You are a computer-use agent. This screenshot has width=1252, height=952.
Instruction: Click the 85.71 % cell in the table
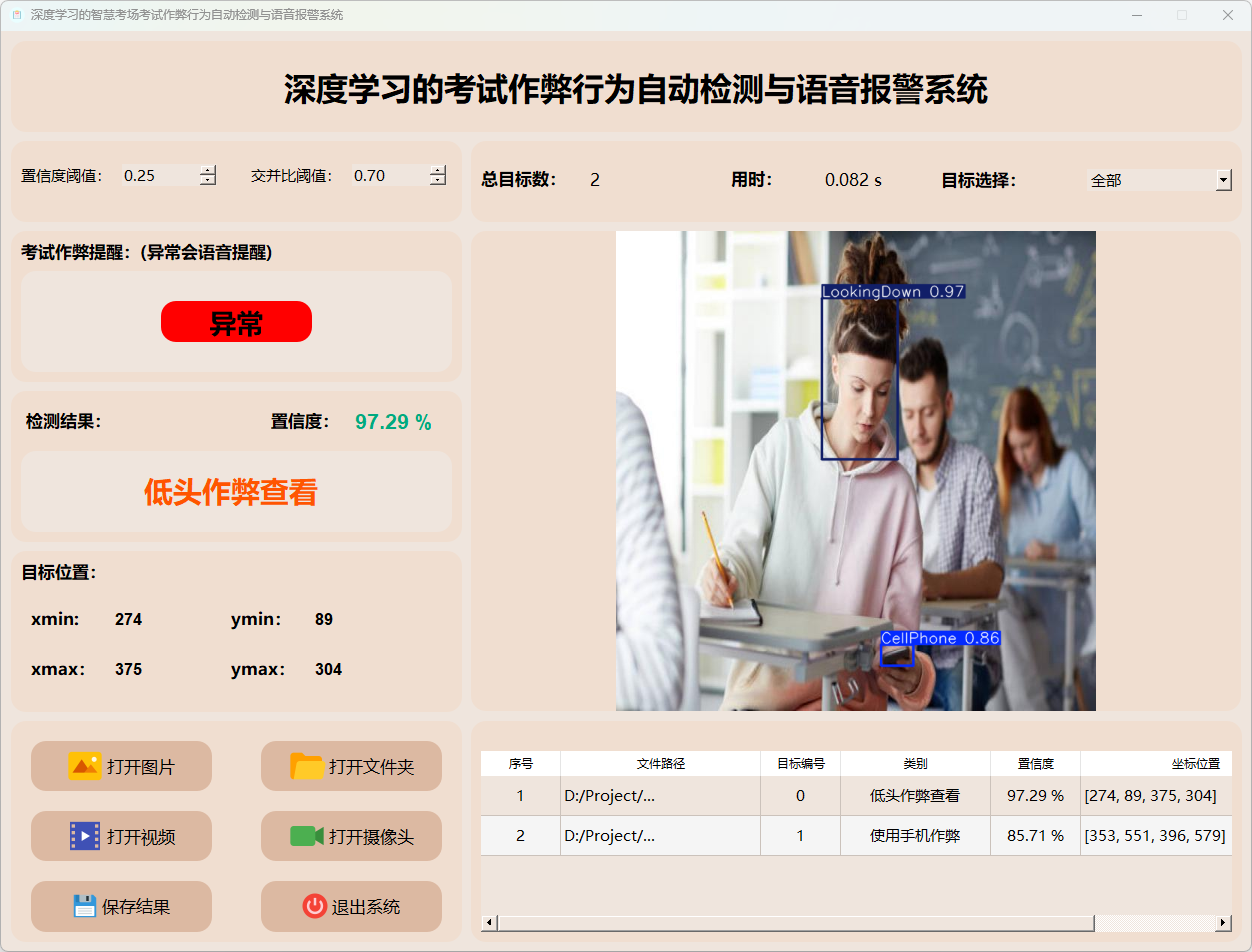click(1036, 836)
